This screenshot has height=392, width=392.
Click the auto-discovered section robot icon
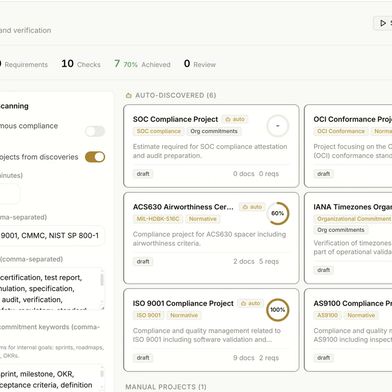click(x=128, y=96)
